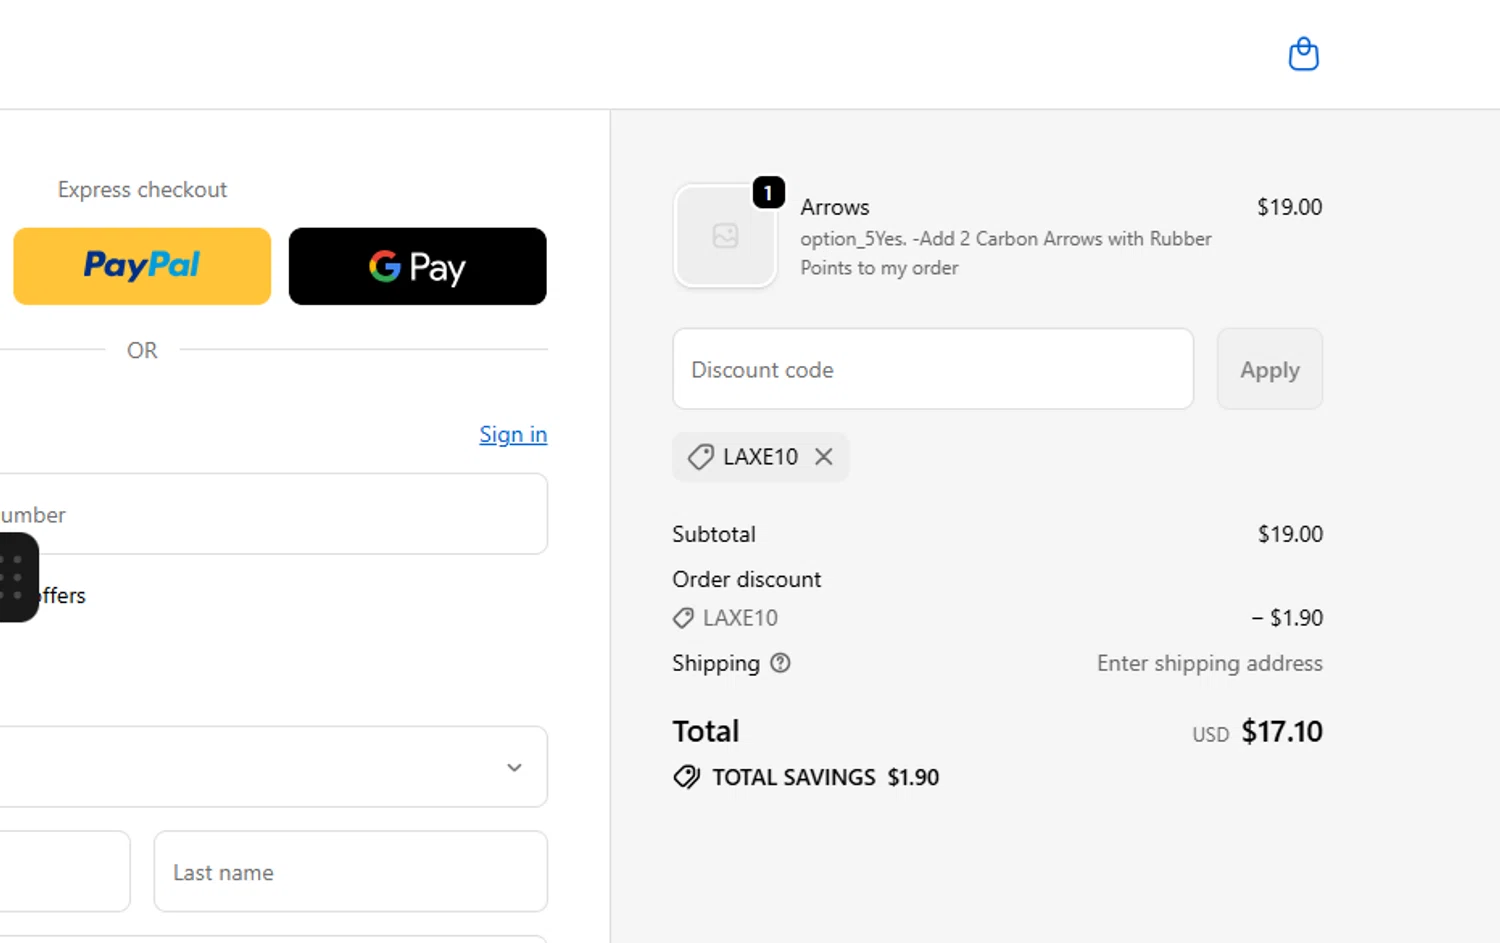Focus the Discount code field
This screenshot has width=1500, height=943.
(x=933, y=369)
